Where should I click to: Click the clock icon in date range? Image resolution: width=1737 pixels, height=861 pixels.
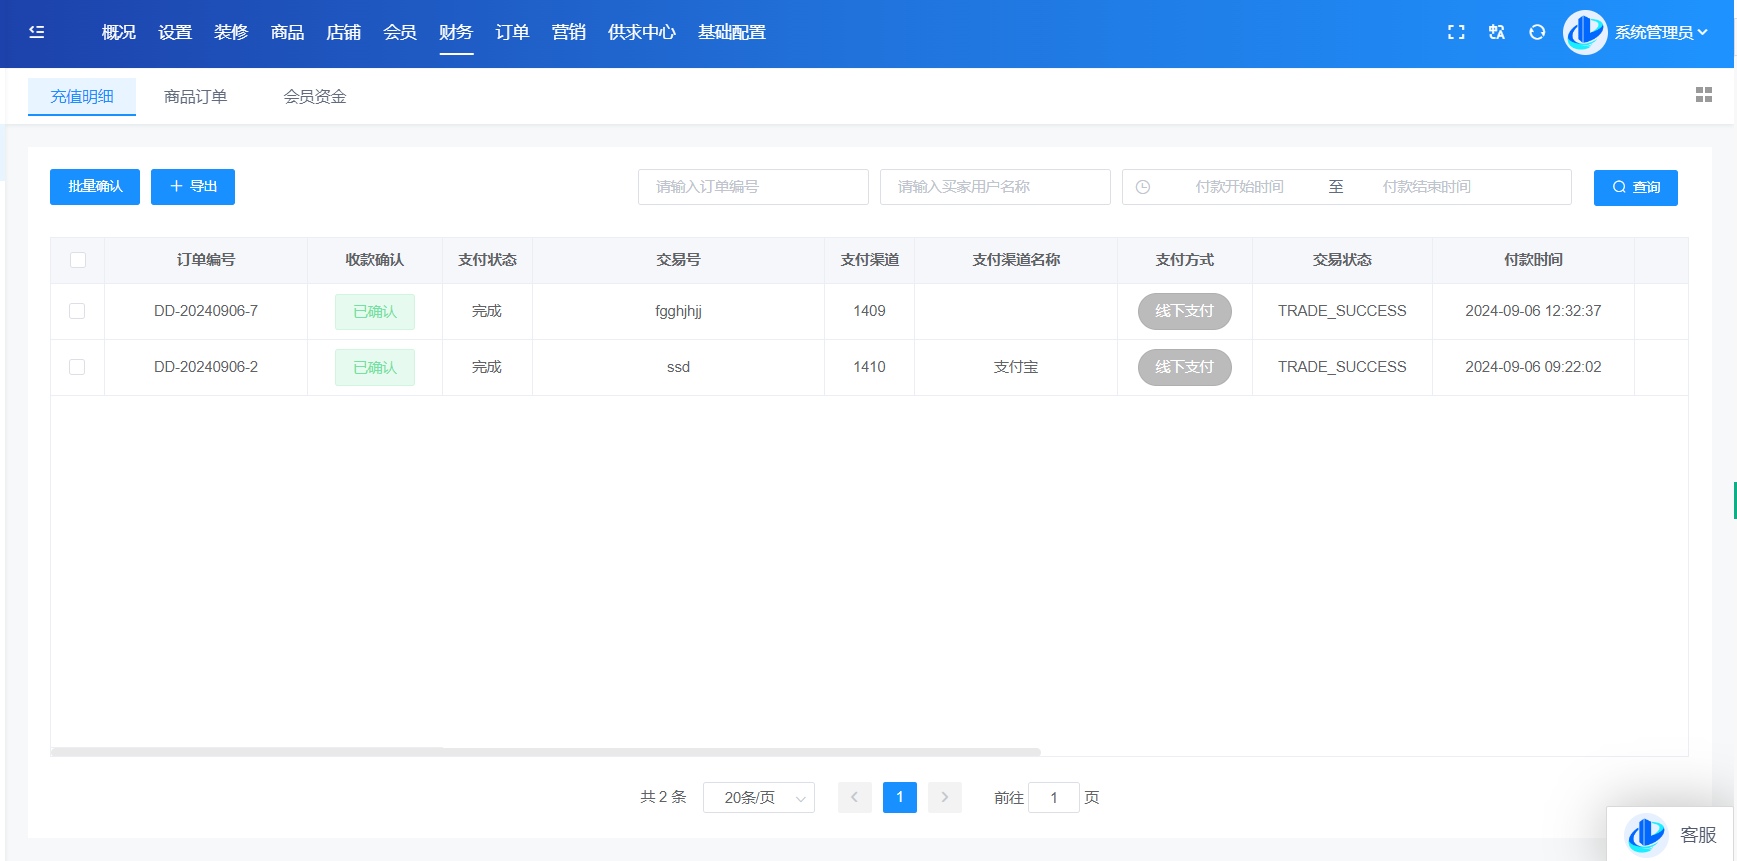pos(1143,187)
